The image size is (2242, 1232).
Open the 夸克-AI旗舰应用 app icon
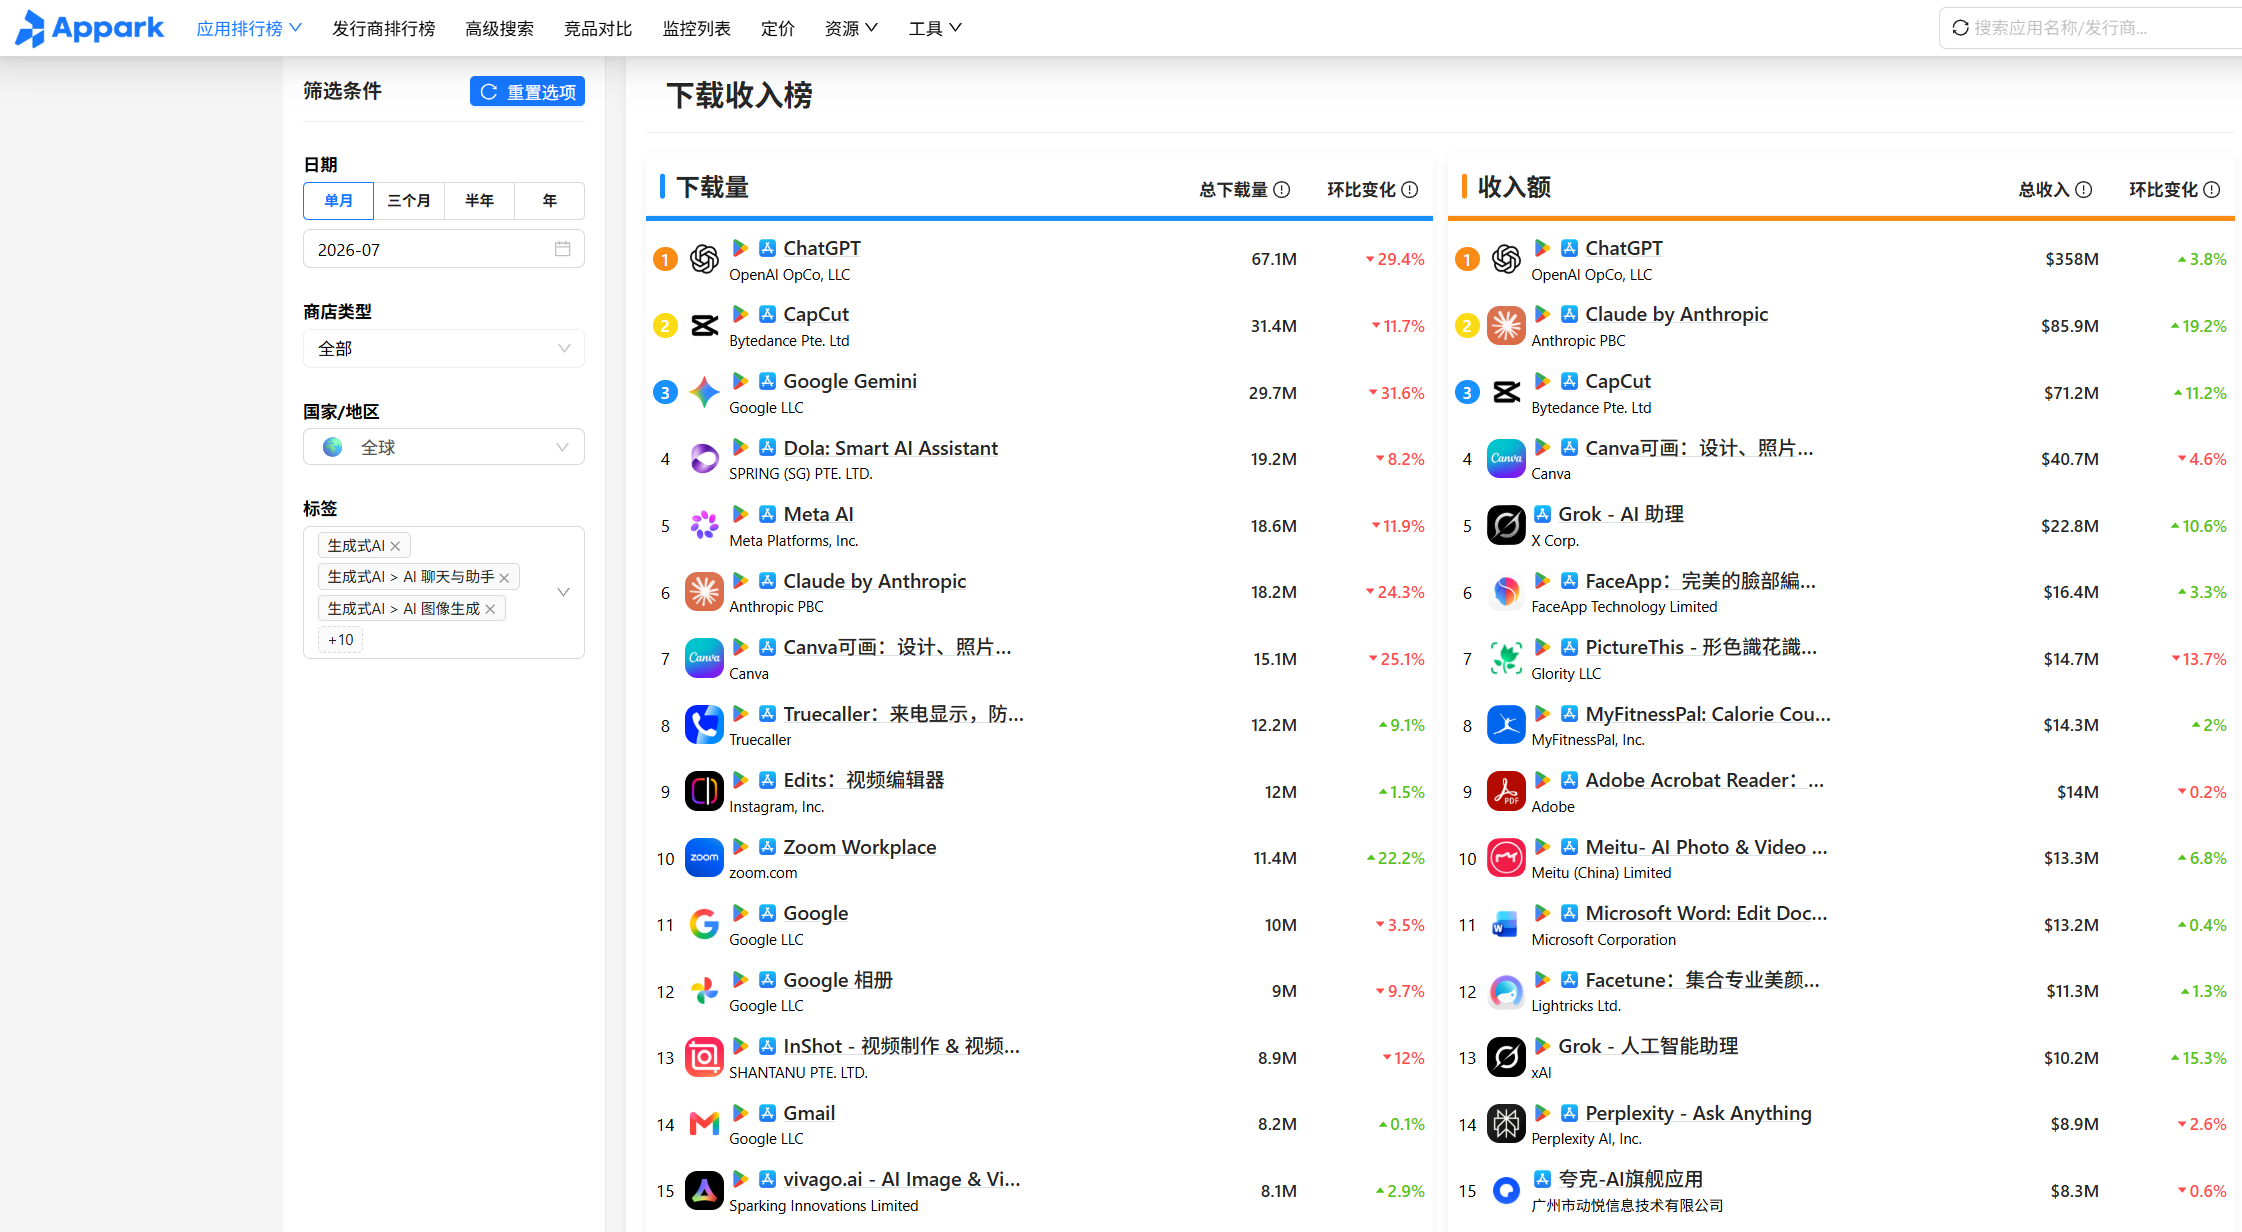coord(1506,1191)
